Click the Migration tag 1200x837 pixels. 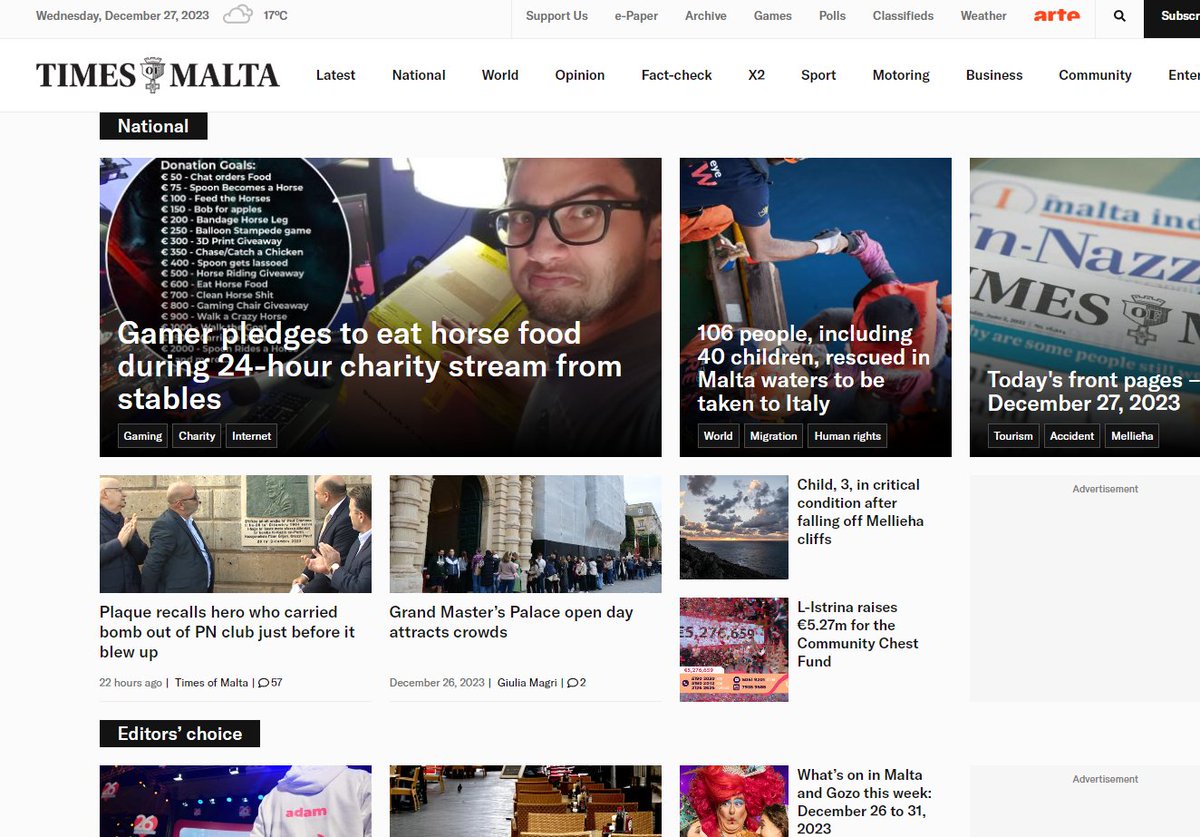[x=774, y=436]
